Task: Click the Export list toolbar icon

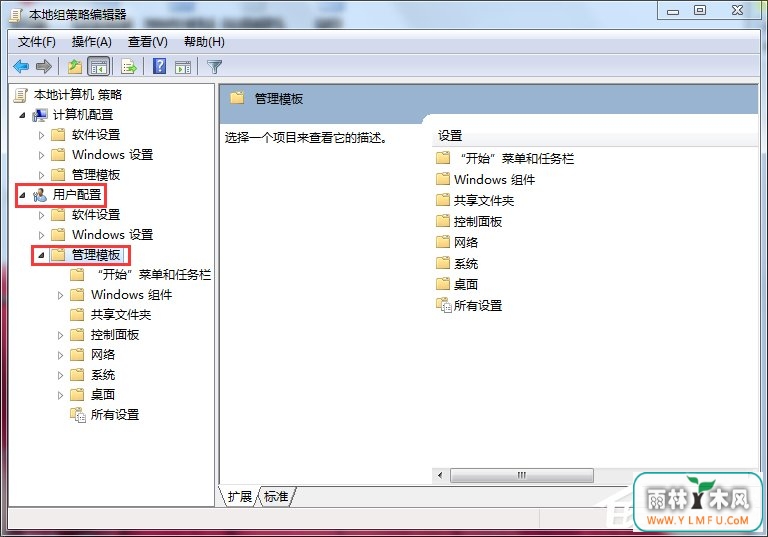Action: pyautogui.click(x=129, y=66)
